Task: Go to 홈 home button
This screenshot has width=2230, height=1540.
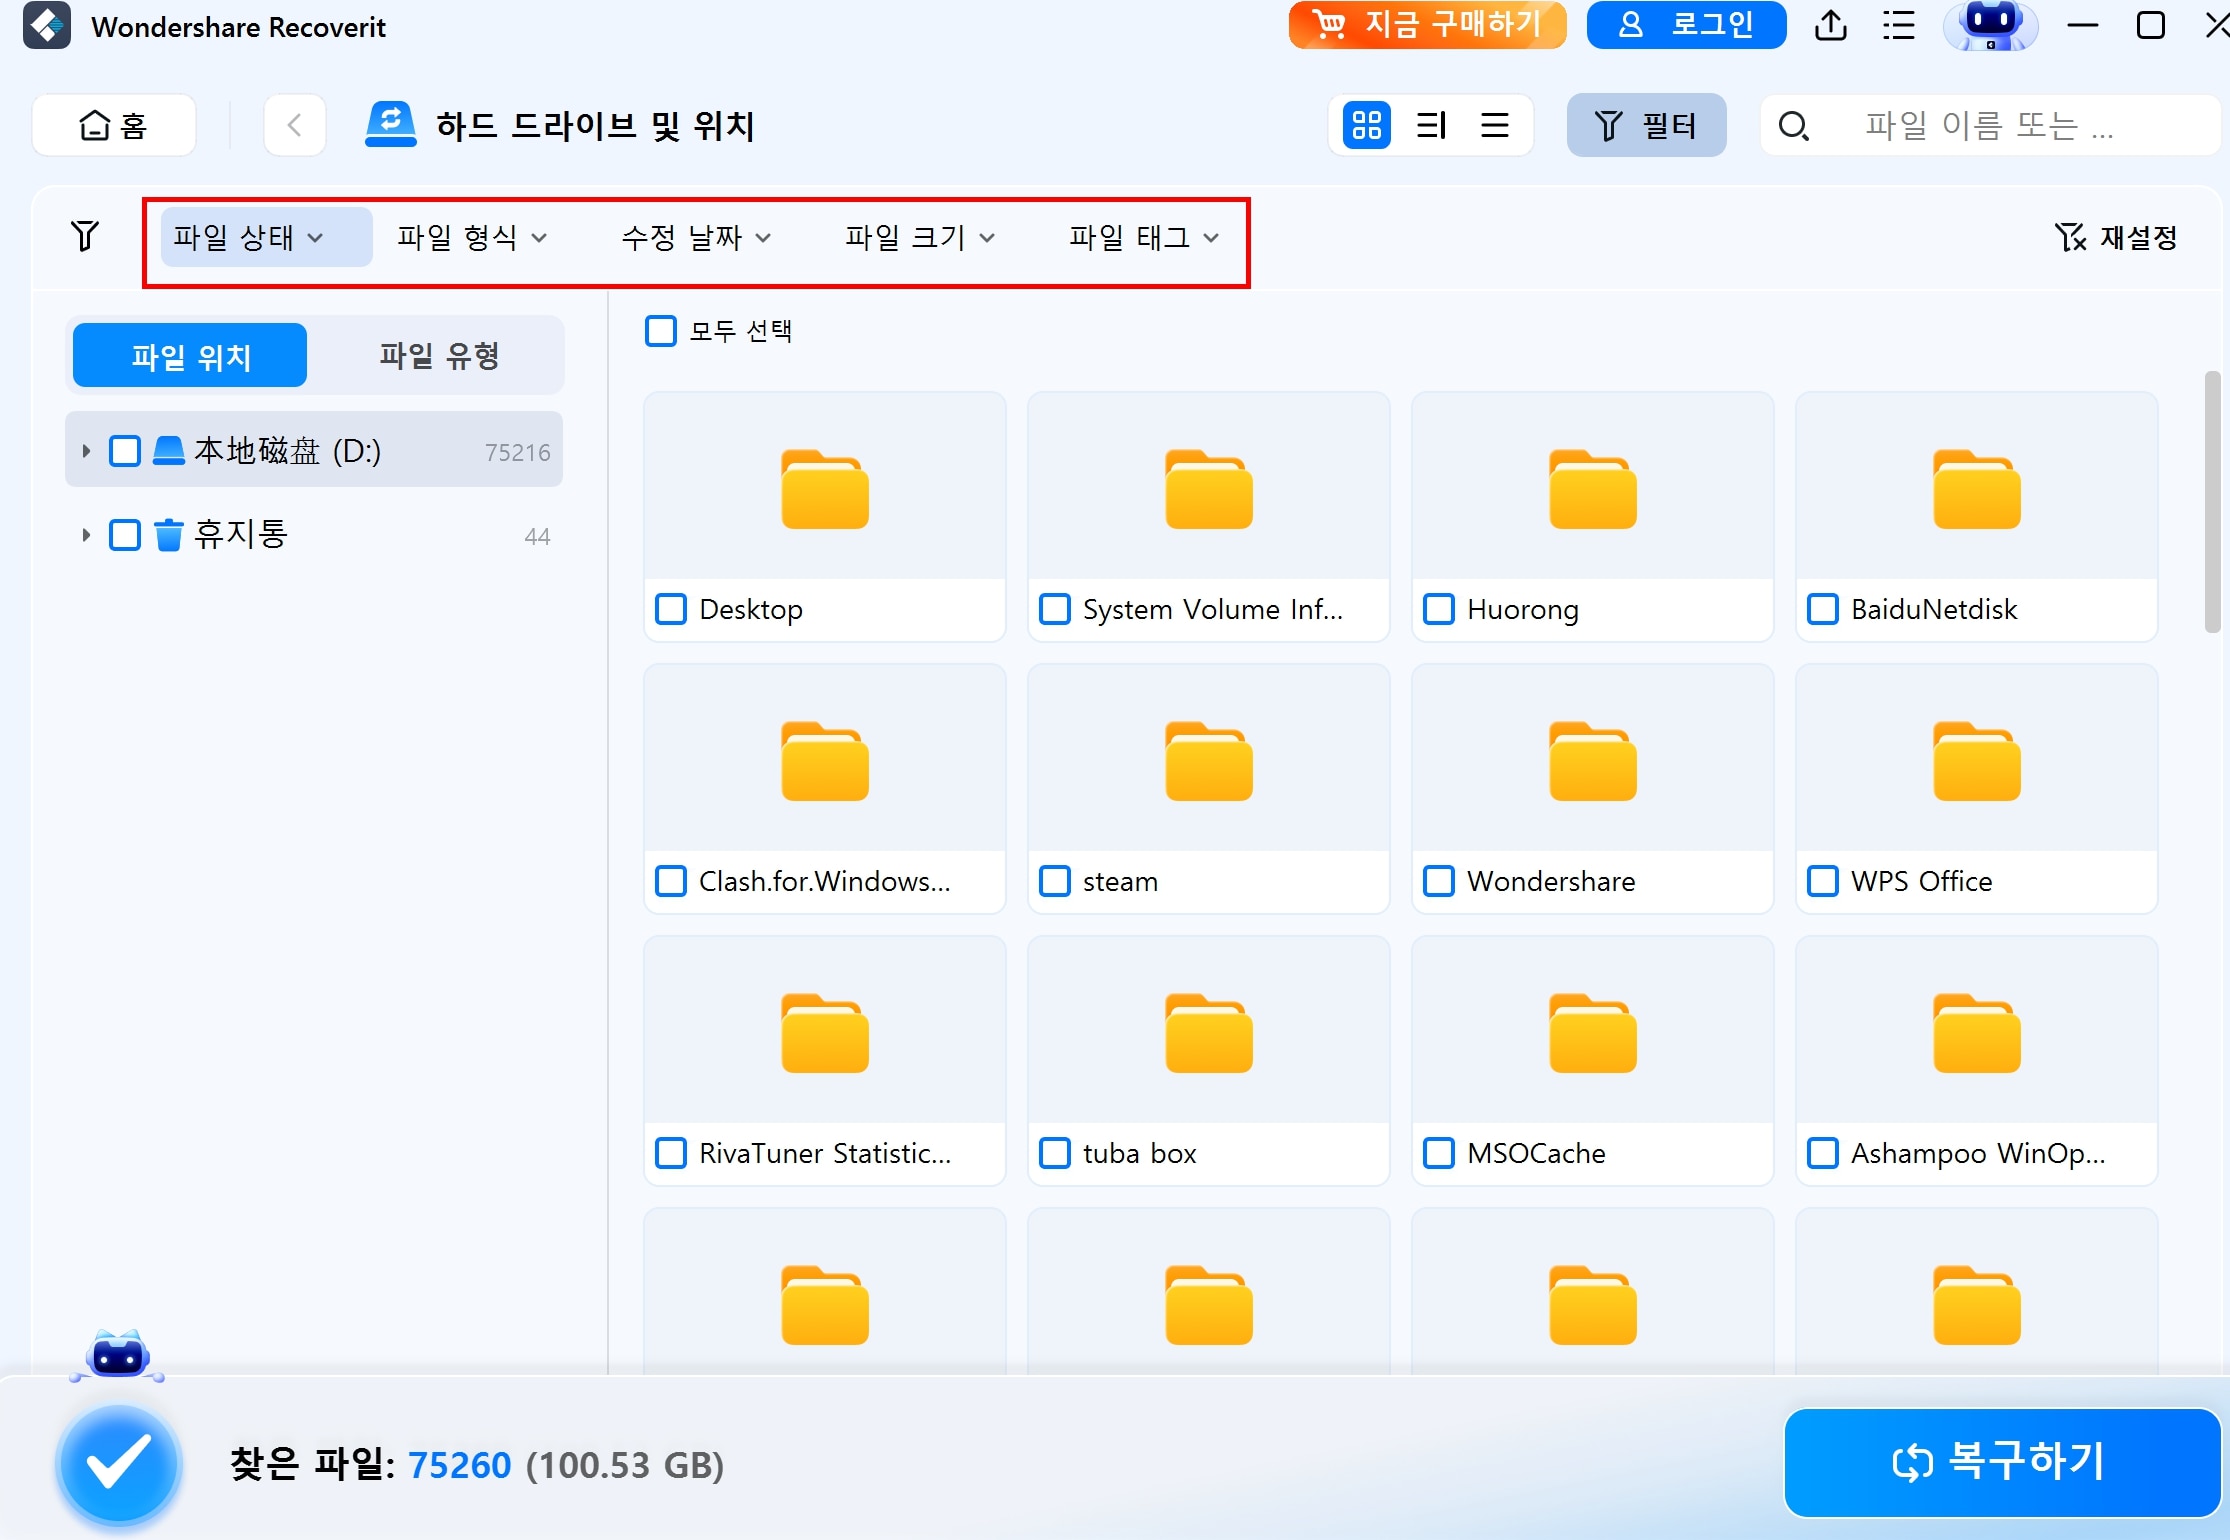Action: click(x=114, y=126)
